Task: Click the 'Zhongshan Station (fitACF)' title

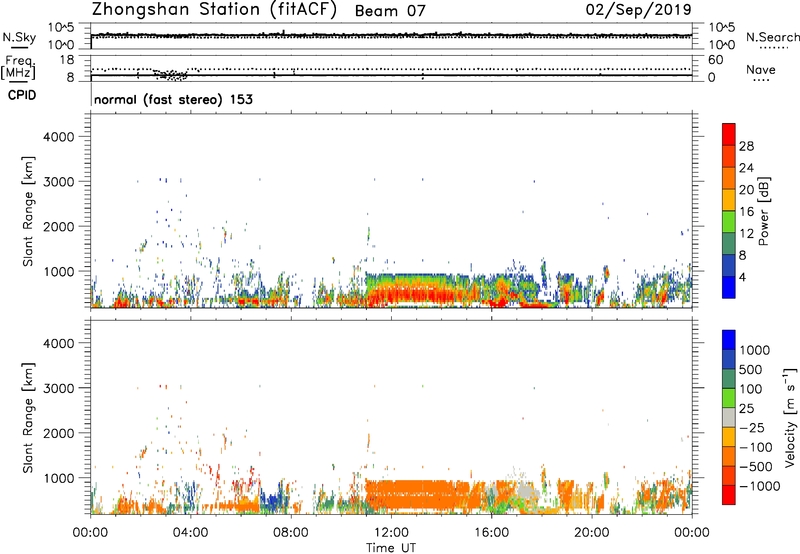Action: point(214,10)
